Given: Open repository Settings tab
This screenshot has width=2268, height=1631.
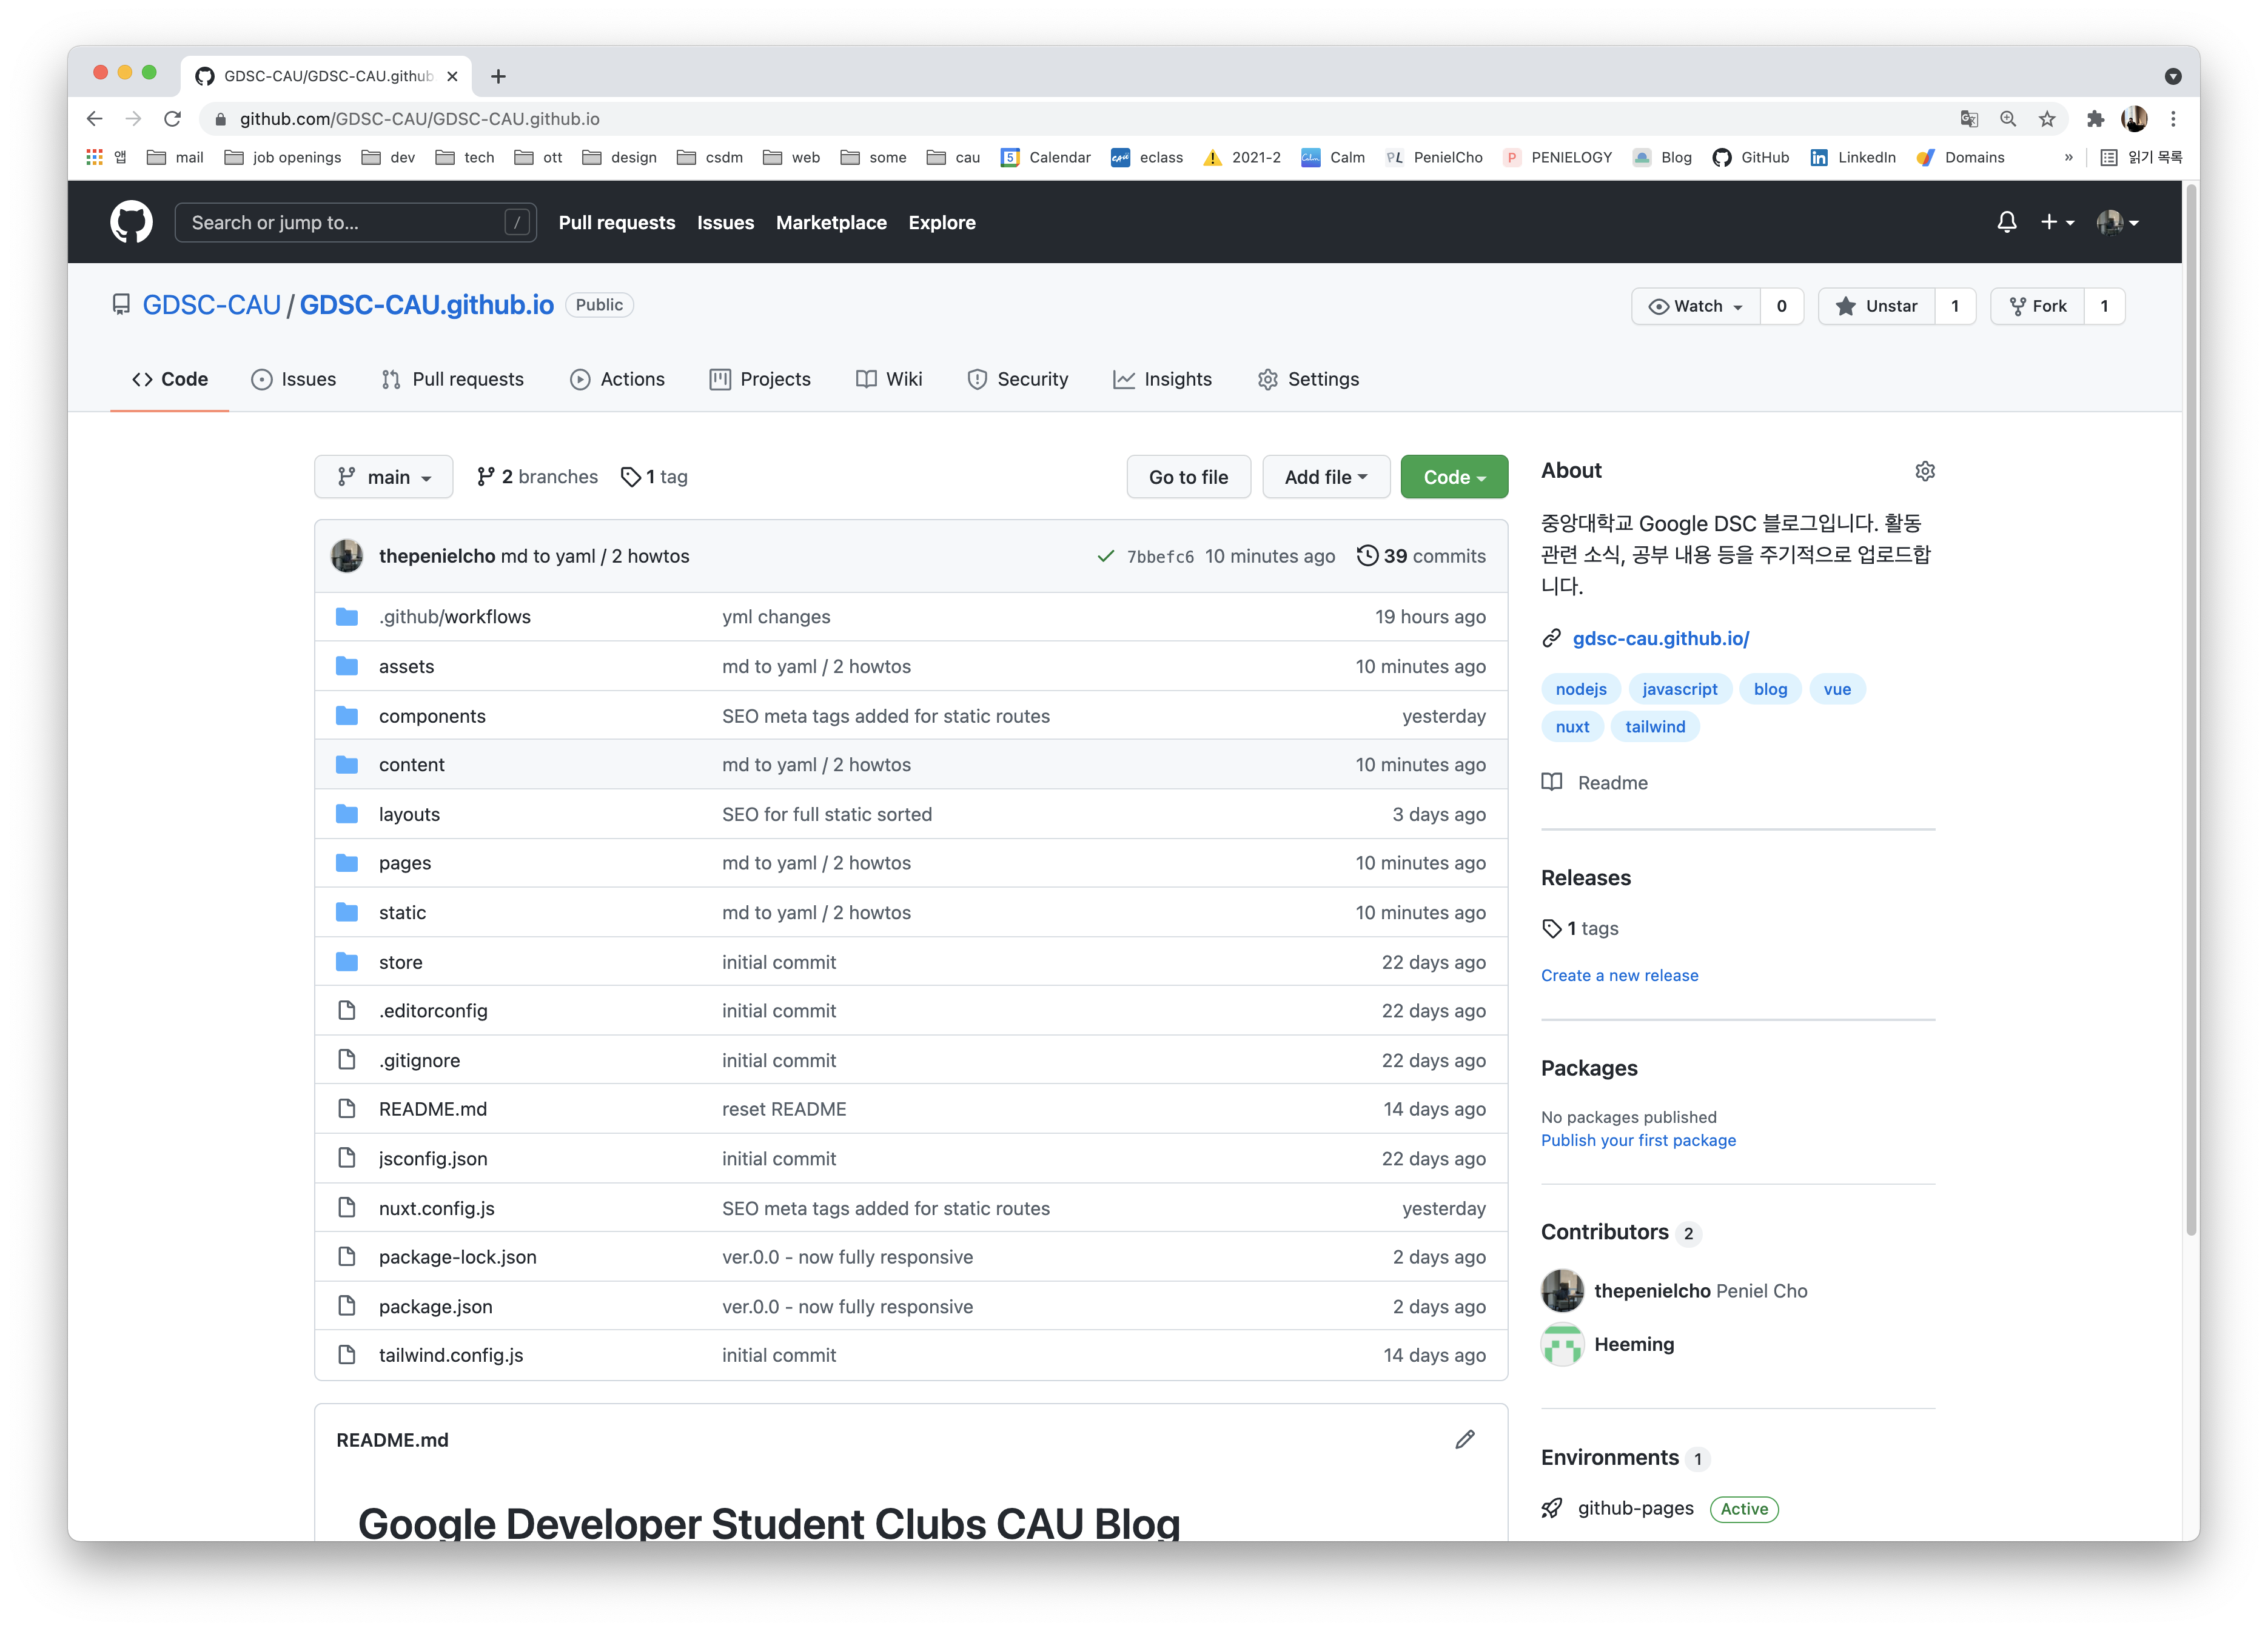Looking at the screenshot, I should pyautogui.click(x=1308, y=379).
